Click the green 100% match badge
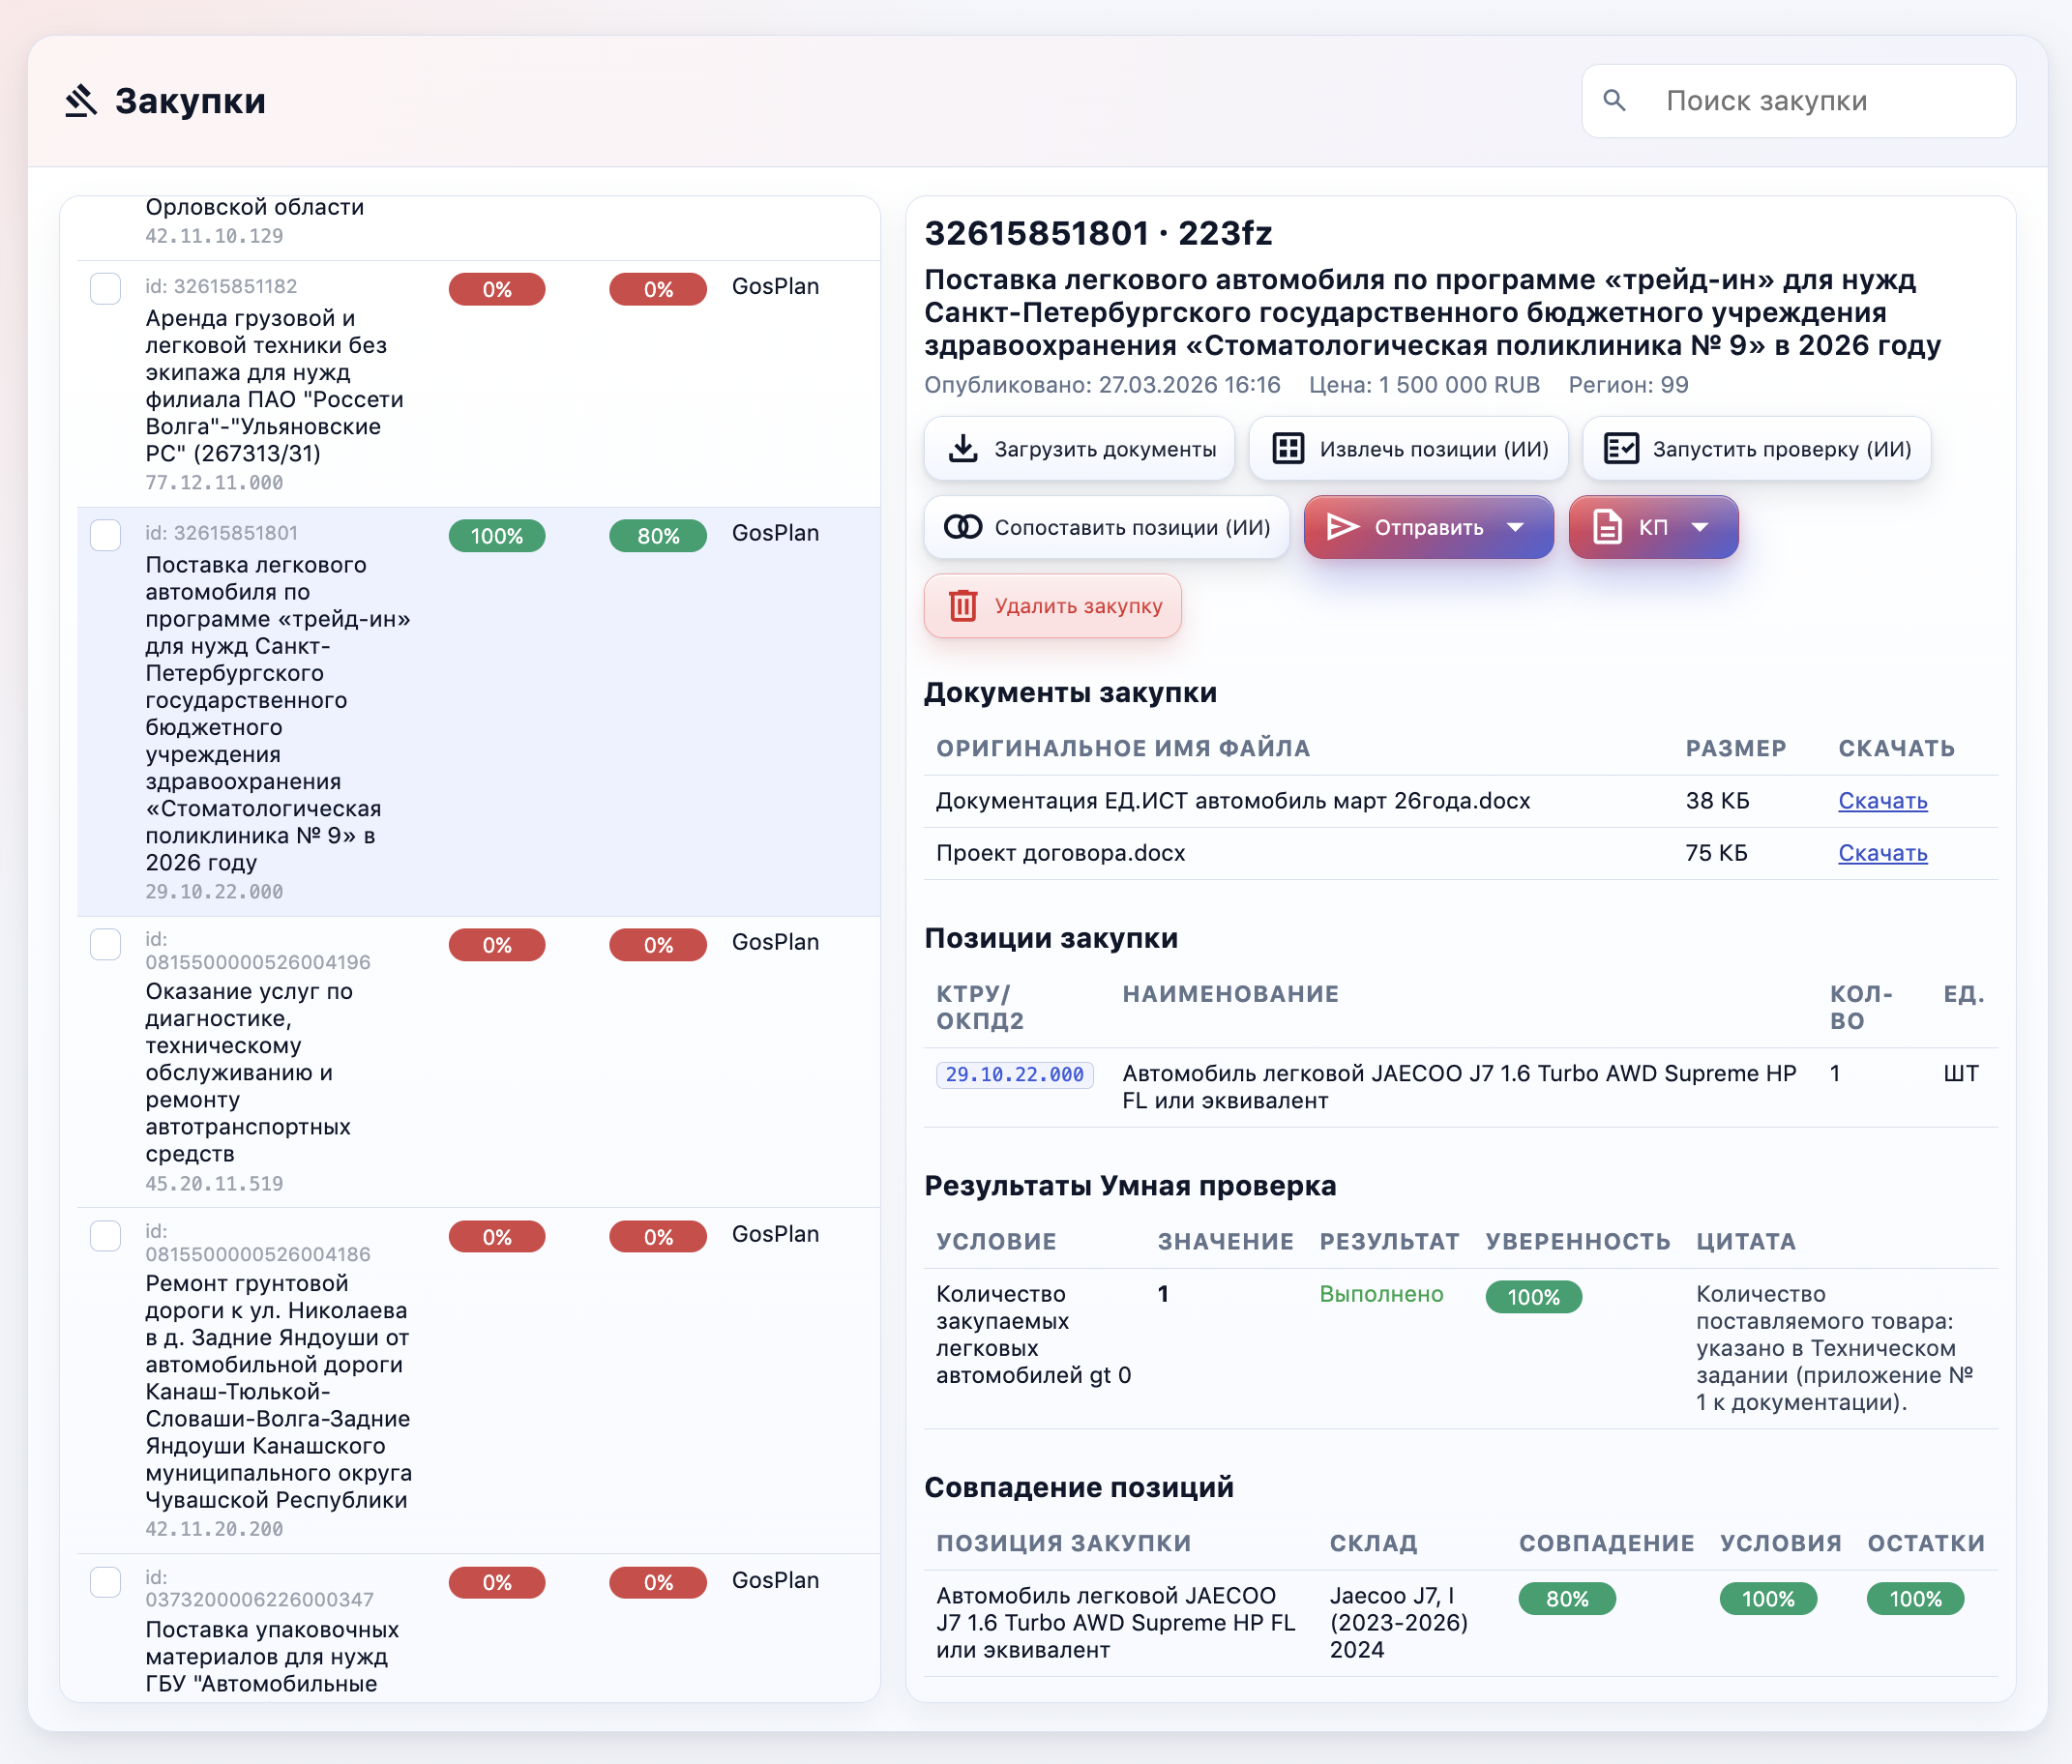This screenshot has height=1764, width=2072. [496, 536]
